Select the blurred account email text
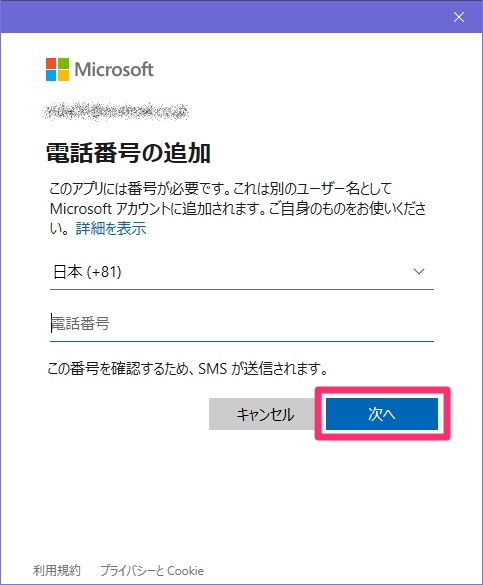 pyautogui.click(x=116, y=112)
